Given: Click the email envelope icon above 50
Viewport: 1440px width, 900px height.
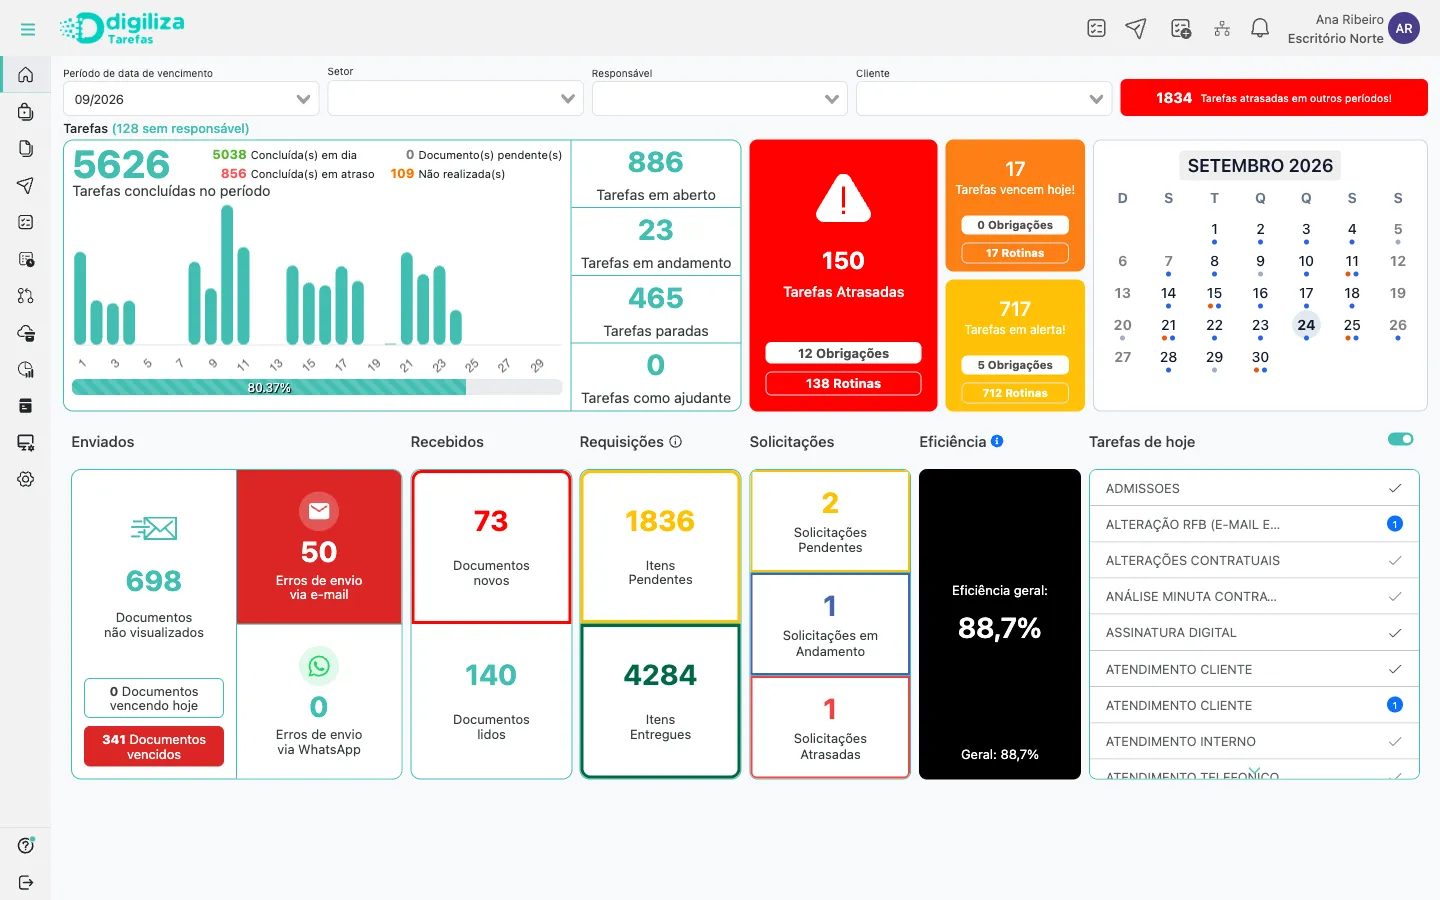Looking at the screenshot, I should point(319,511).
